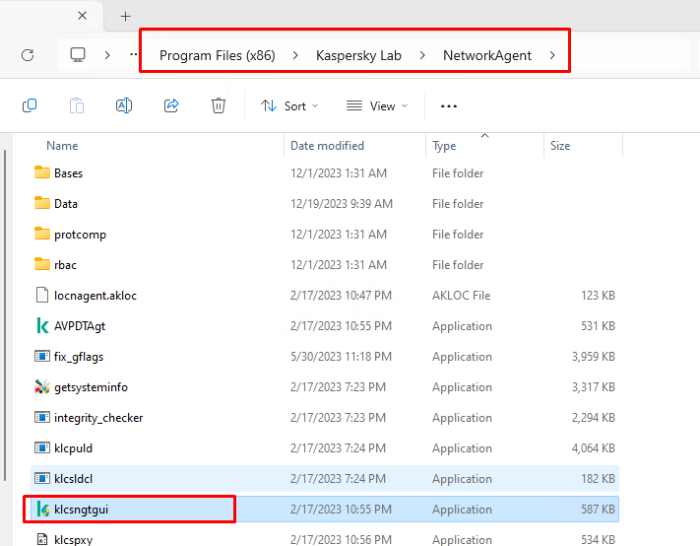Select the file name 'getsysteminfo'

(x=91, y=388)
